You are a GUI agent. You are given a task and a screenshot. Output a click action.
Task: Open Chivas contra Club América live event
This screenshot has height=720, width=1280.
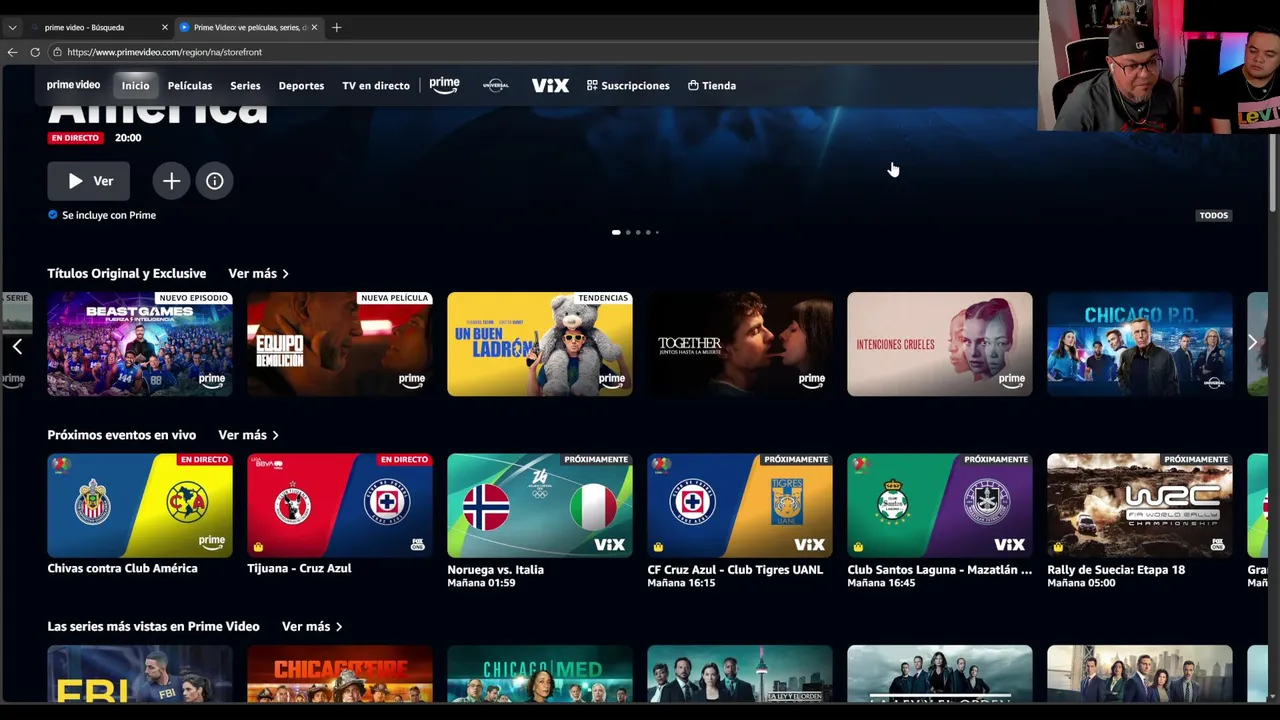click(140, 505)
